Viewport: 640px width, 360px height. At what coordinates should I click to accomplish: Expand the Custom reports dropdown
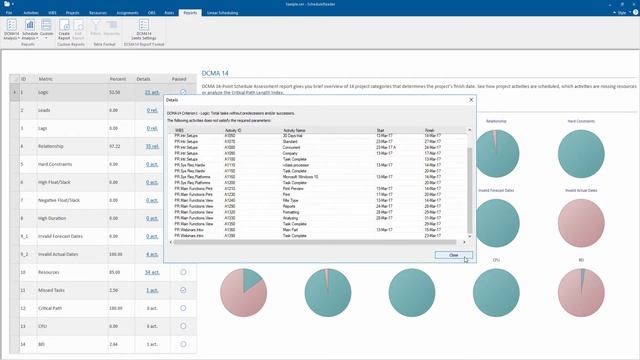[47, 29]
